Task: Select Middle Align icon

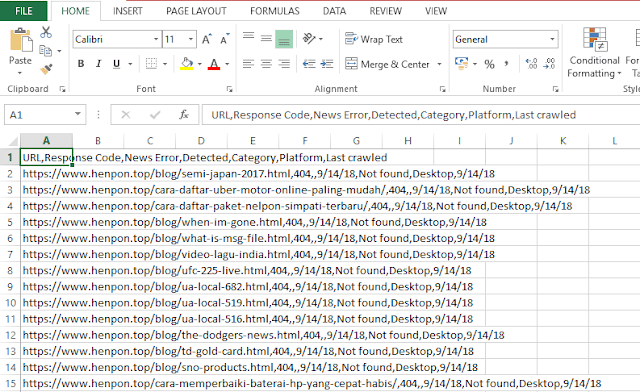Action: coord(266,39)
